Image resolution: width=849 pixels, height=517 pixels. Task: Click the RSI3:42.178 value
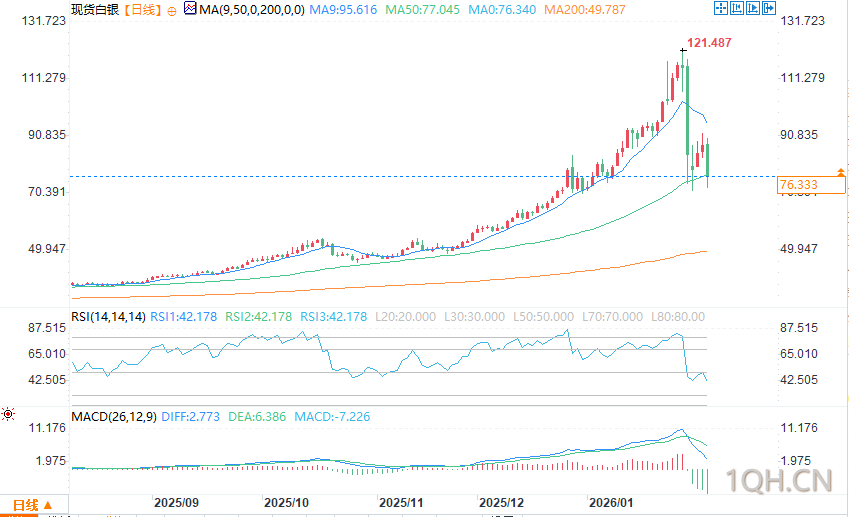pos(334,317)
